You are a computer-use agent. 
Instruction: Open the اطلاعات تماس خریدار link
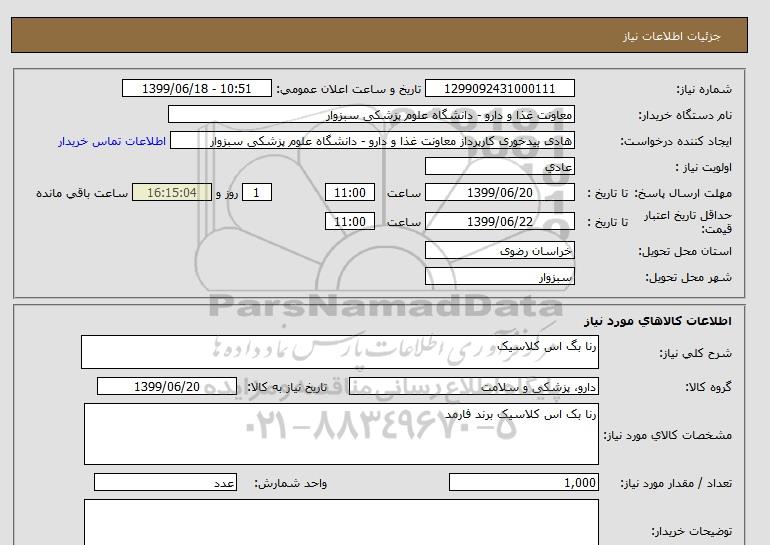click(x=112, y=141)
